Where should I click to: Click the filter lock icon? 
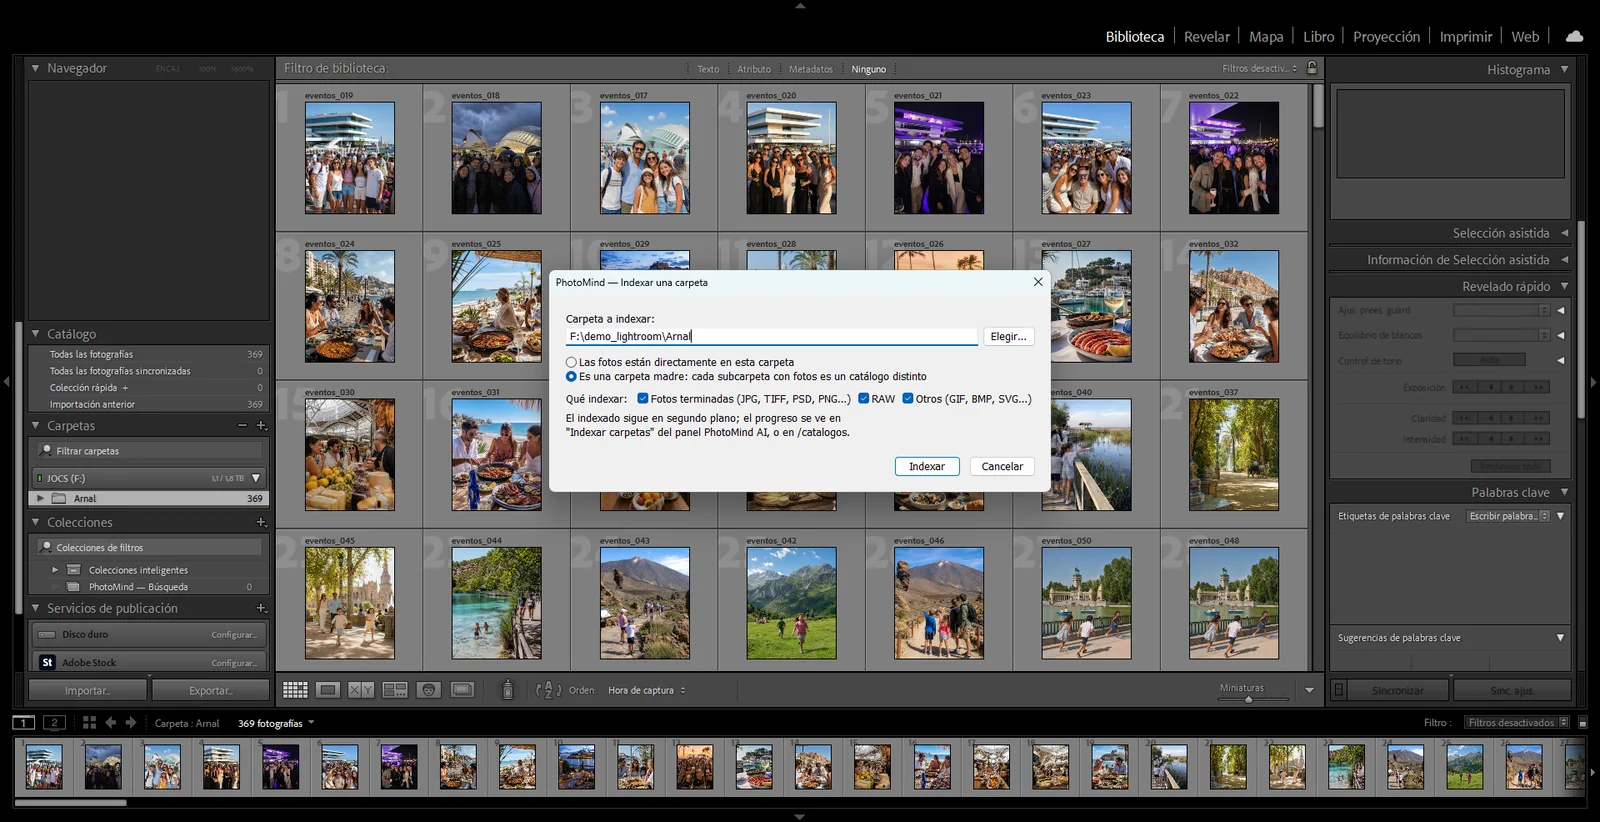[1312, 68]
